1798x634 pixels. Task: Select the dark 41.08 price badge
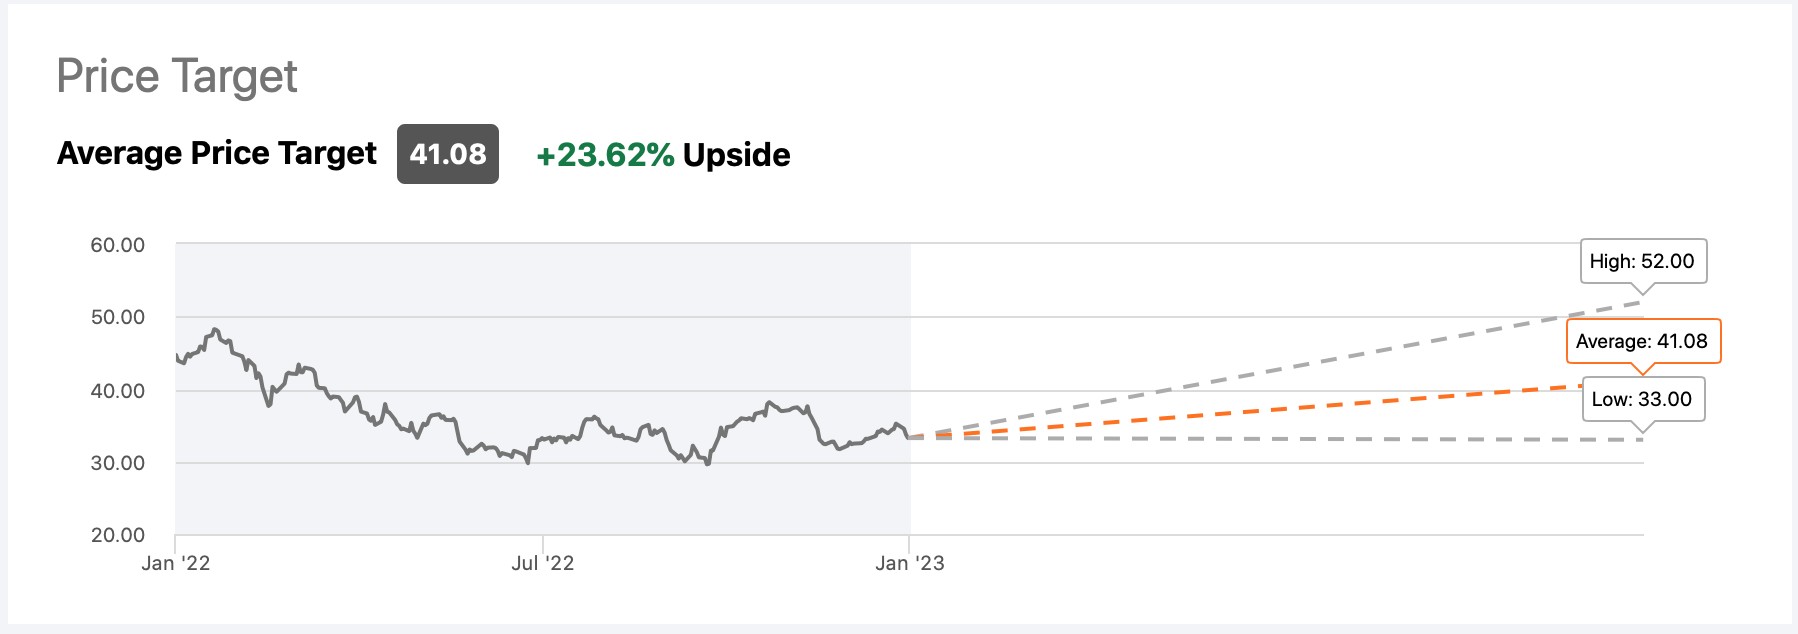[x=448, y=154]
